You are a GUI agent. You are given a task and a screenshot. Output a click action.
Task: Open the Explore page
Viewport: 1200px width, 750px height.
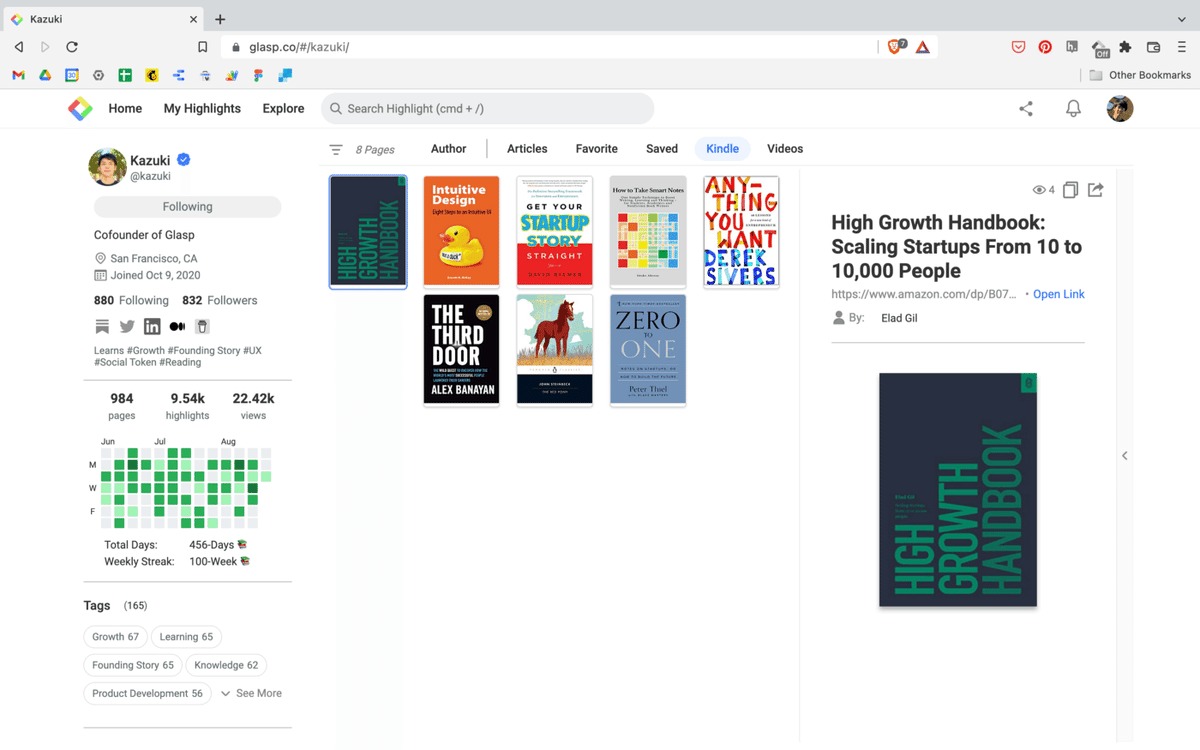coord(283,109)
